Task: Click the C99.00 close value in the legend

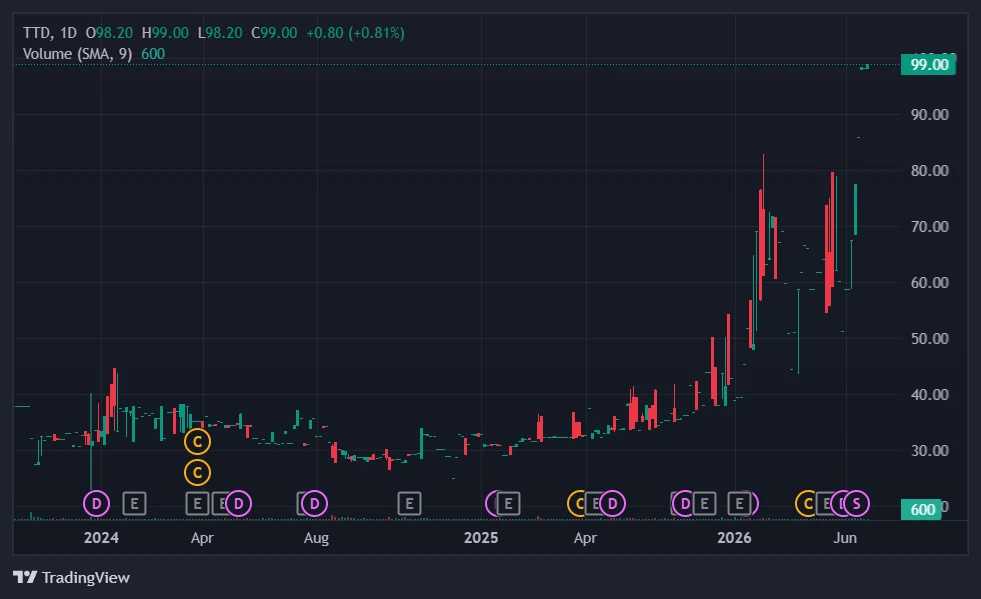Action: click(x=274, y=33)
